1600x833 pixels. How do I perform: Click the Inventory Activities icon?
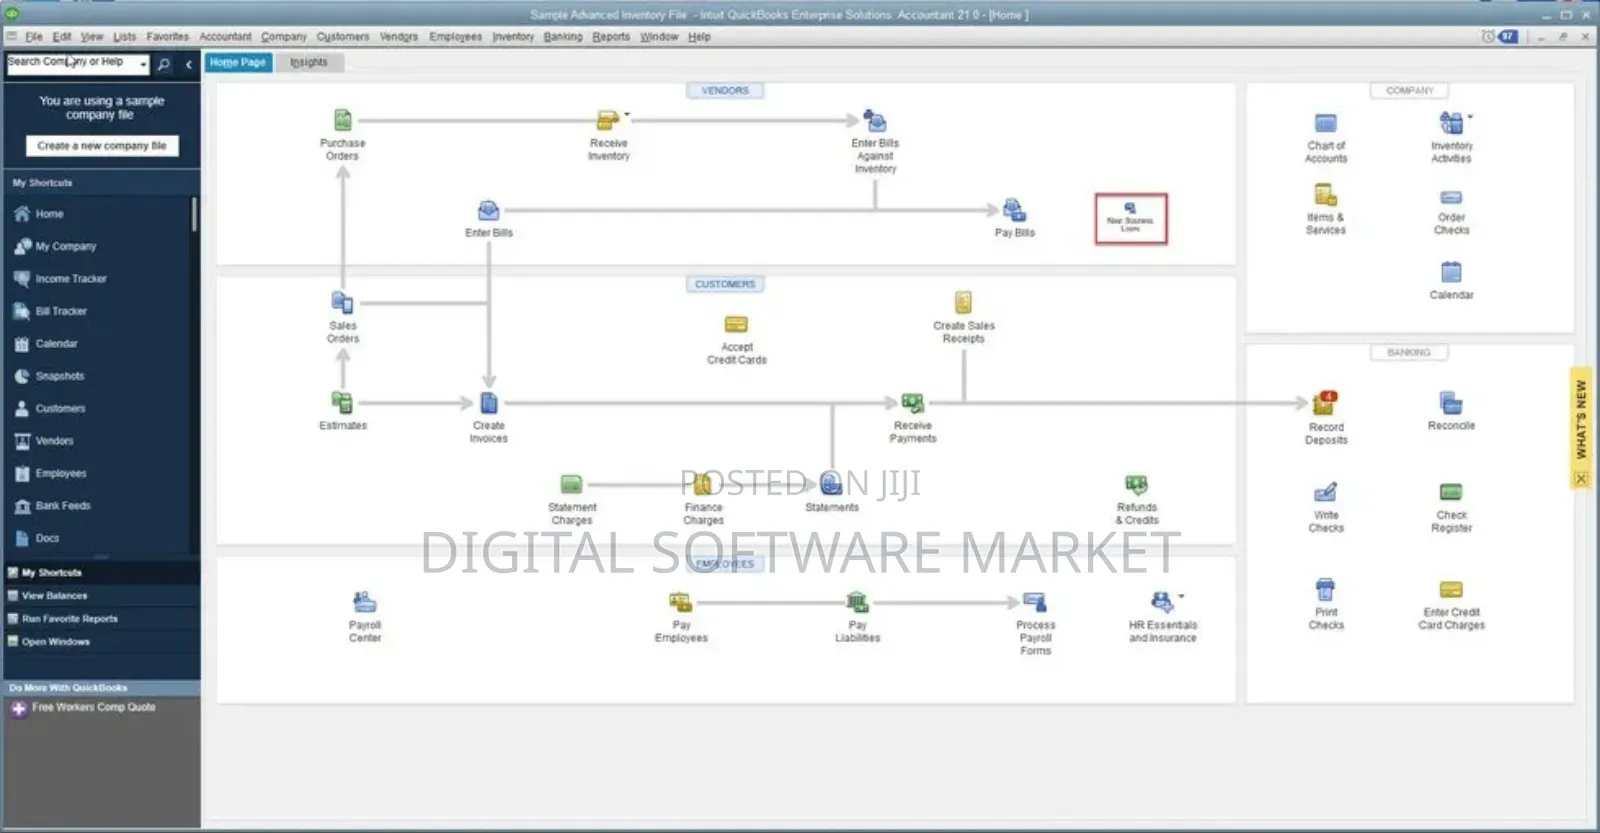(x=1450, y=123)
